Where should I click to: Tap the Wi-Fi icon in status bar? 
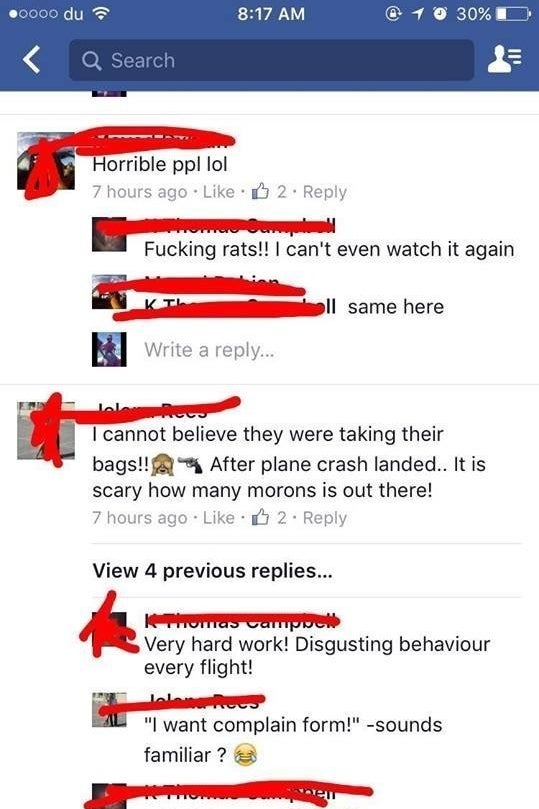click(x=101, y=14)
